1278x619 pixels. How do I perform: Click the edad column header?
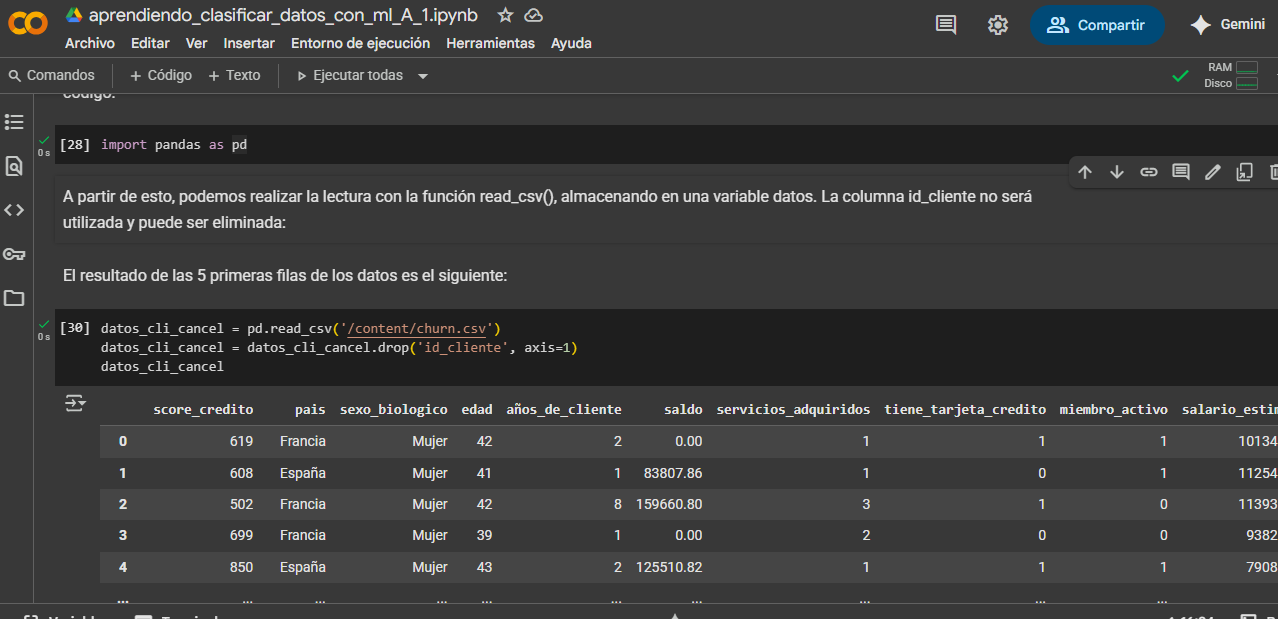tap(477, 410)
